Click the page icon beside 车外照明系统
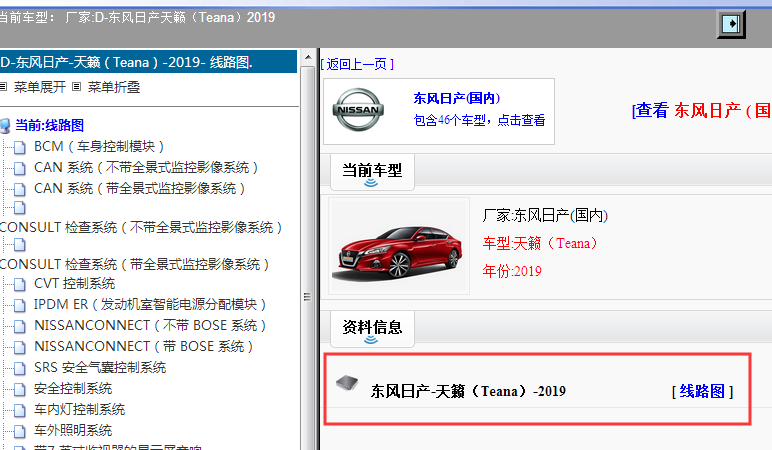This screenshot has width=772, height=450. tap(20, 431)
